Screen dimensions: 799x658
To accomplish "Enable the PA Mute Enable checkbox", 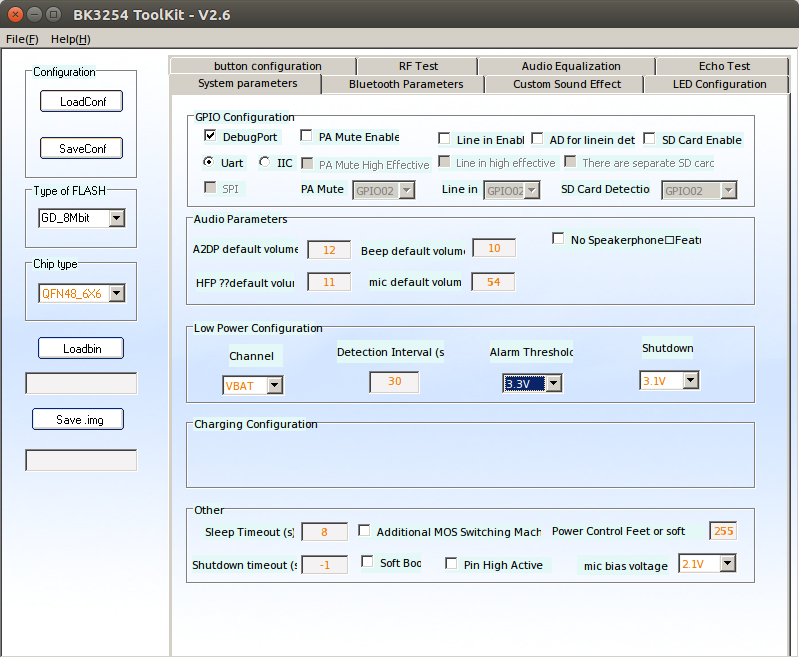I will [306, 136].
